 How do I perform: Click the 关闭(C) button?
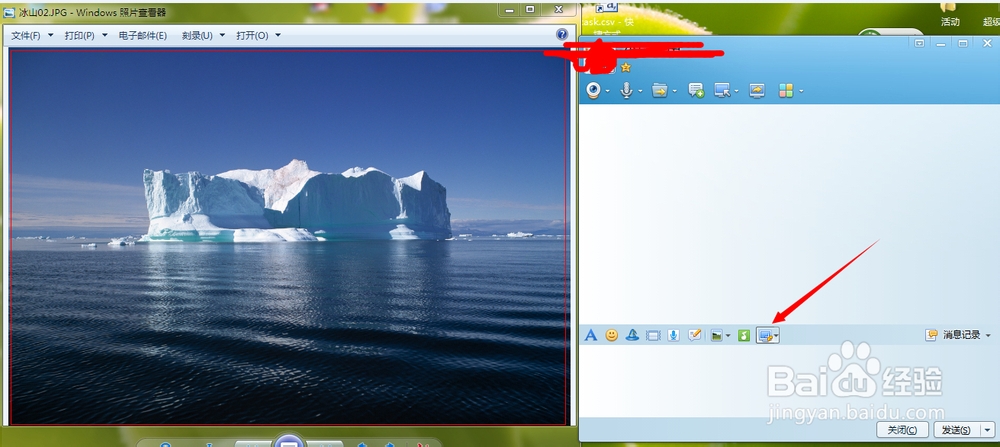pyautogui.click(x=902, y=430)
